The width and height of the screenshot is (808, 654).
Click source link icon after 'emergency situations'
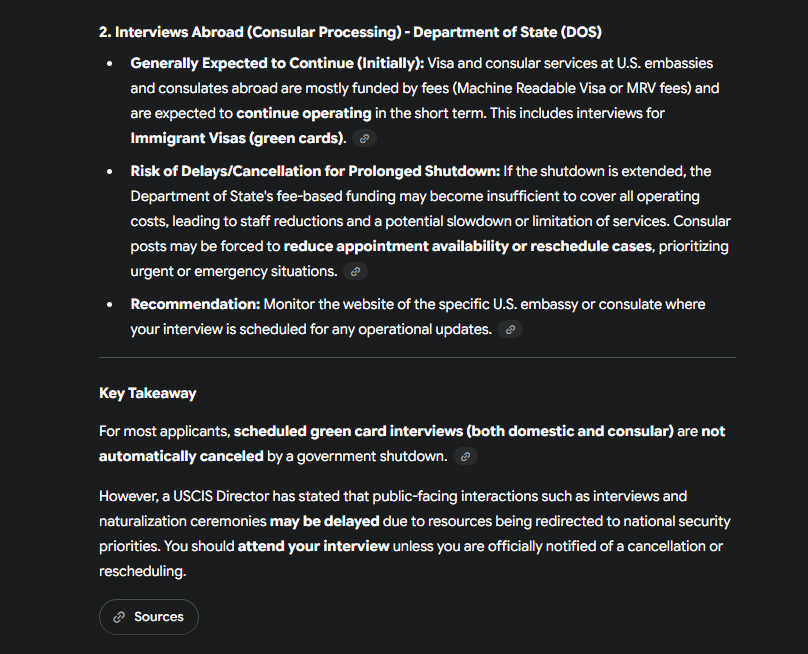click(355, 271)
